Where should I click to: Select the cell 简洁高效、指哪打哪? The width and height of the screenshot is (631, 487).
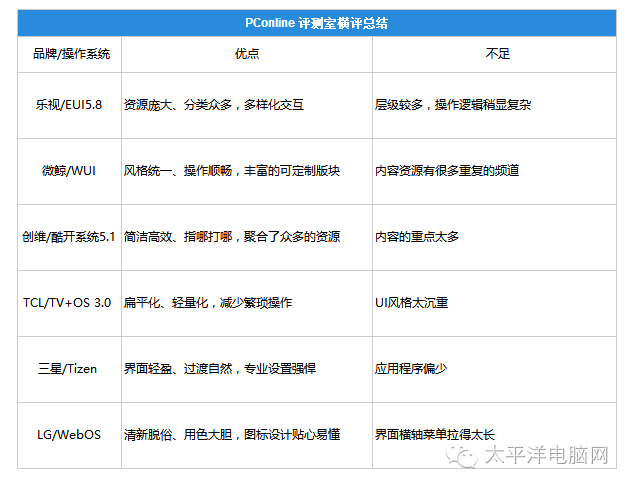click(x=231, y=237)
